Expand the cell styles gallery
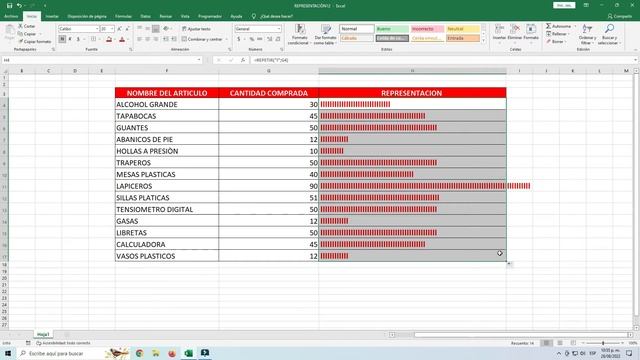Image resolution: width=640 pixels, height=360 pixels. point(484,40)
